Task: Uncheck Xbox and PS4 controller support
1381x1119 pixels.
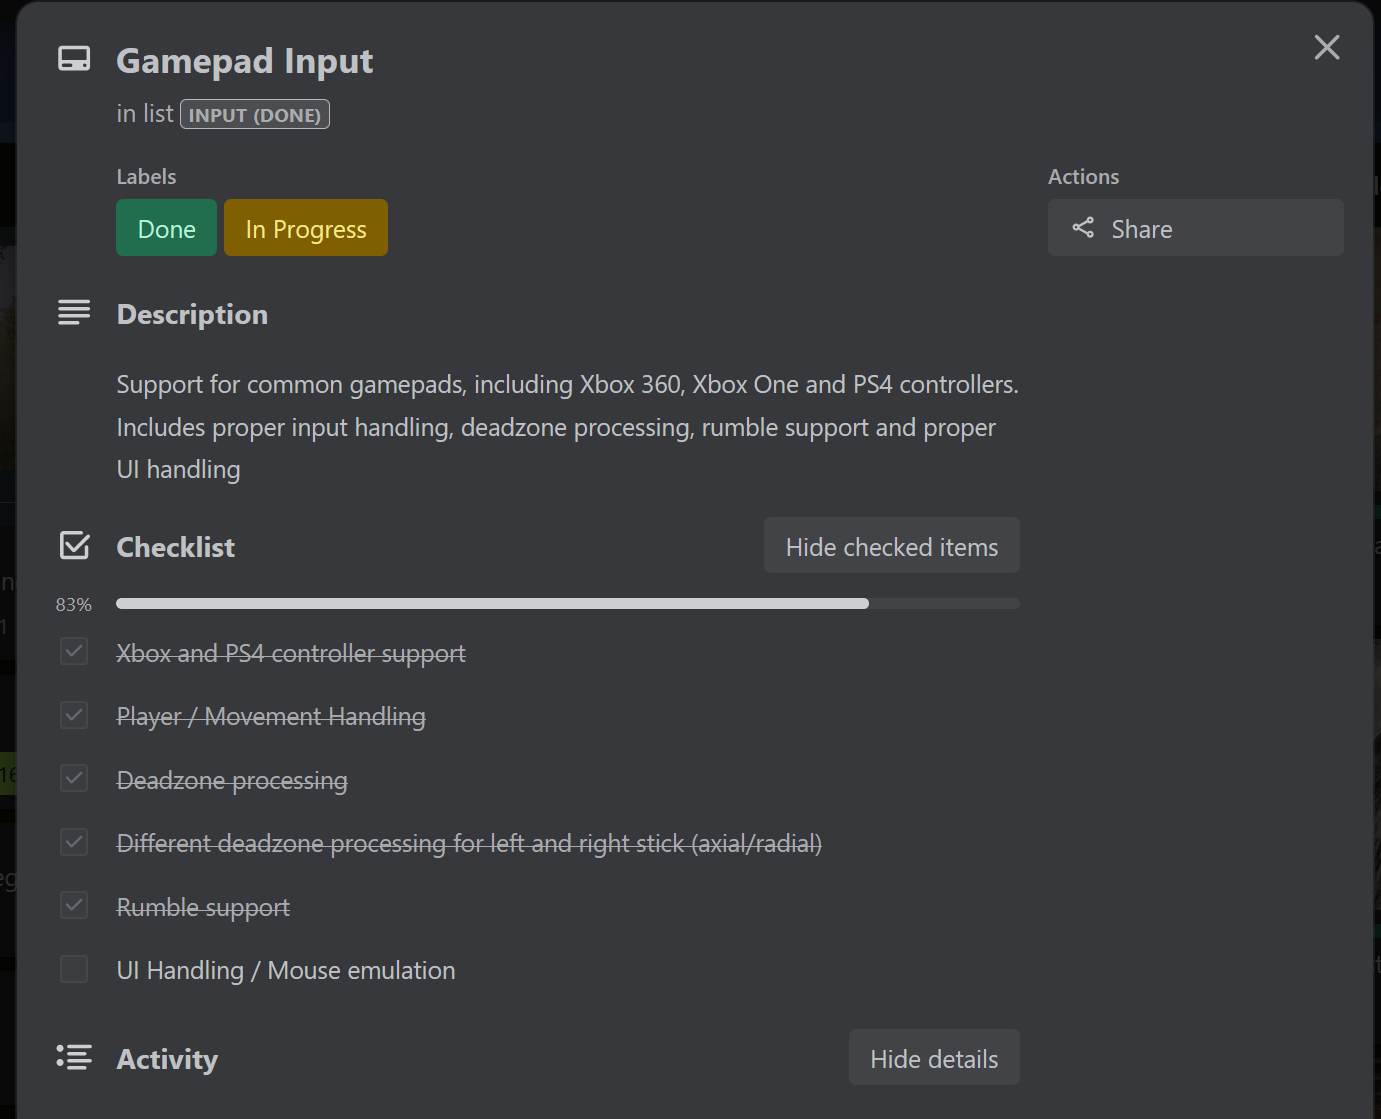Action: pos(74,652)
